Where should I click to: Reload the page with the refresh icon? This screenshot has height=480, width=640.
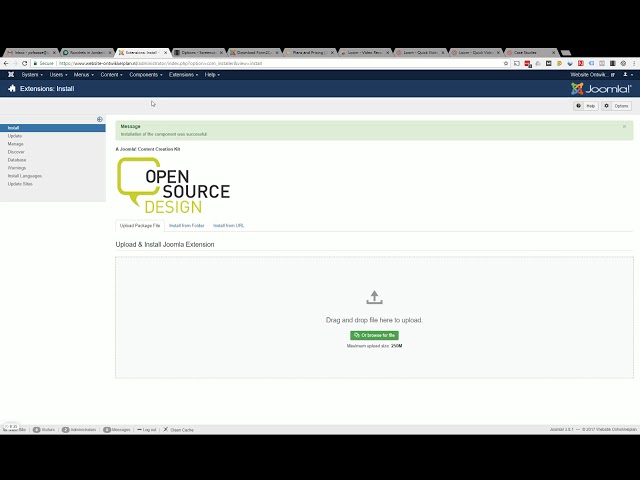coord(24,63)
